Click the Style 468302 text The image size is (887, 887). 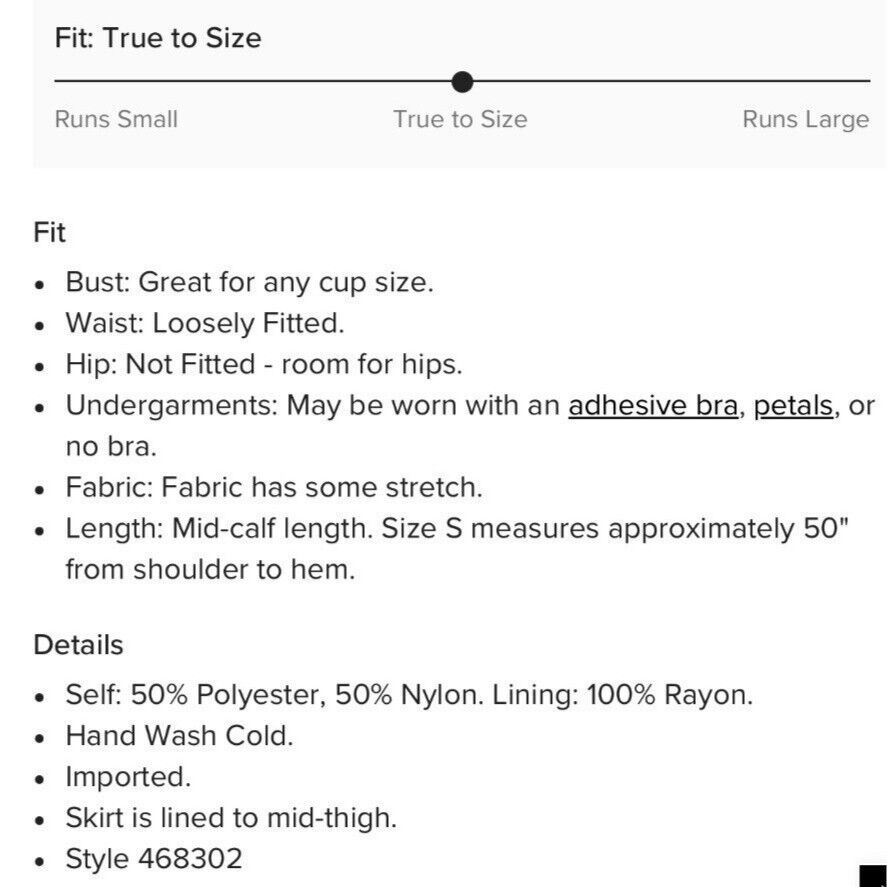tap(154, 859)
